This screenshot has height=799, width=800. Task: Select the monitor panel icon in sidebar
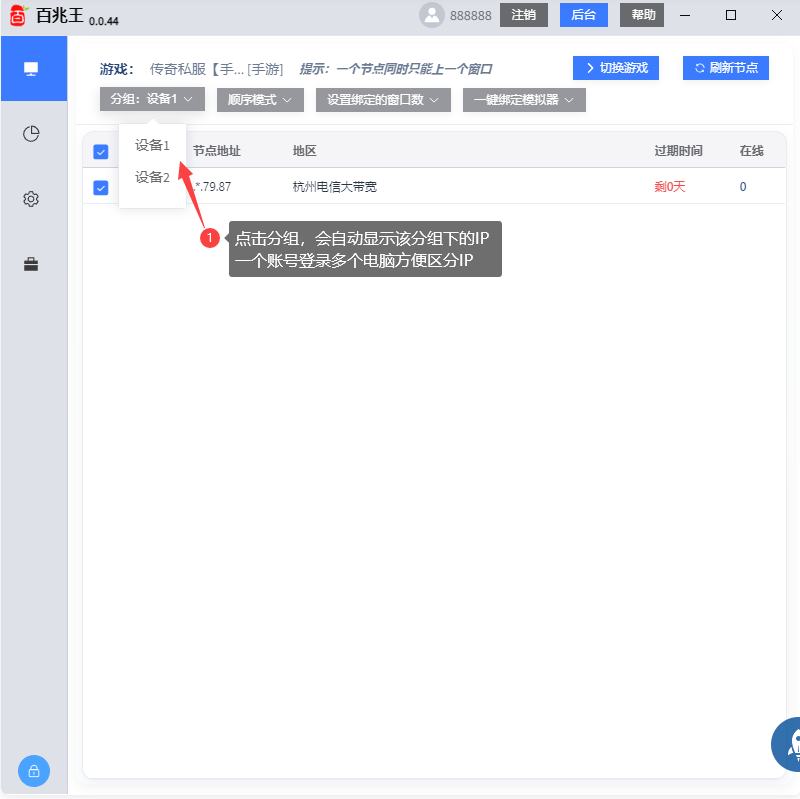click(x=33, y=68)
